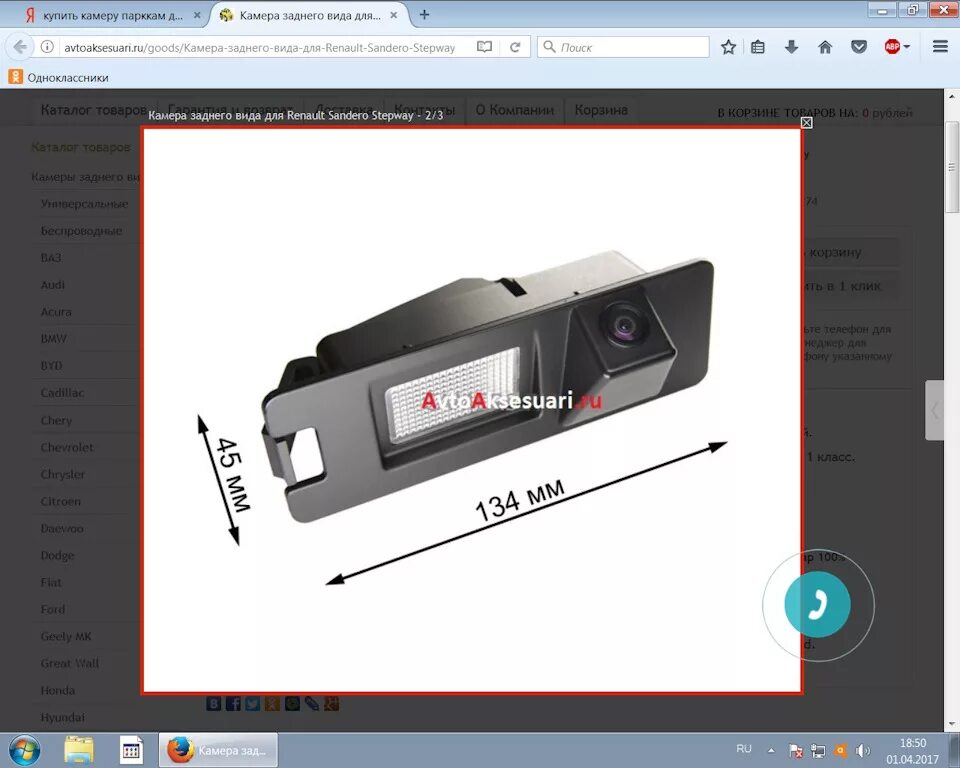Share via Twitter social icon
The width and height of the screenshot is (960, 768).
(253, 703)
